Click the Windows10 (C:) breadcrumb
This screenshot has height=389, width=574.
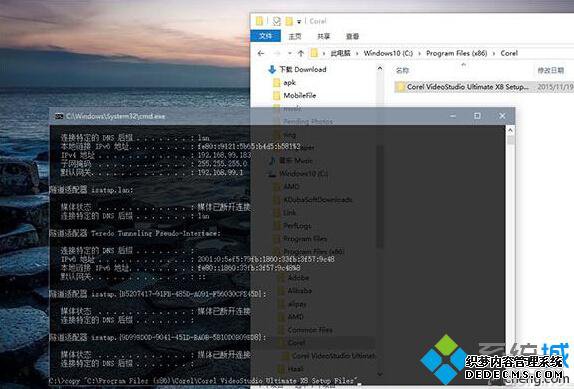tap(388, 53)
